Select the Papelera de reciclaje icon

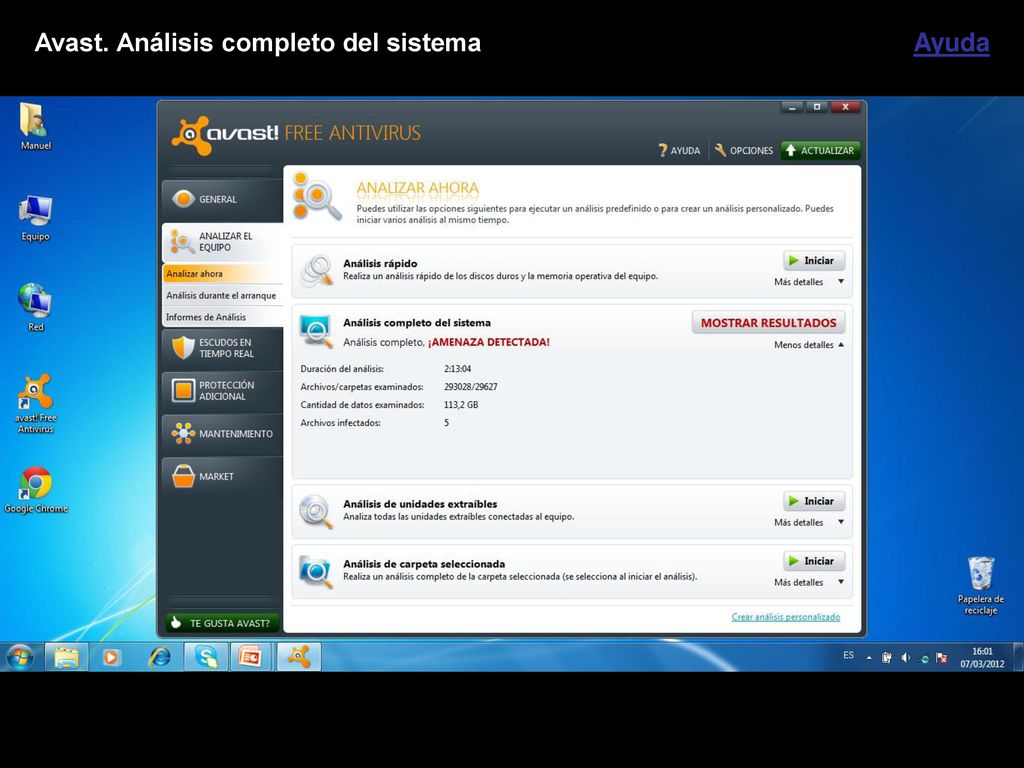click(980, 585)
